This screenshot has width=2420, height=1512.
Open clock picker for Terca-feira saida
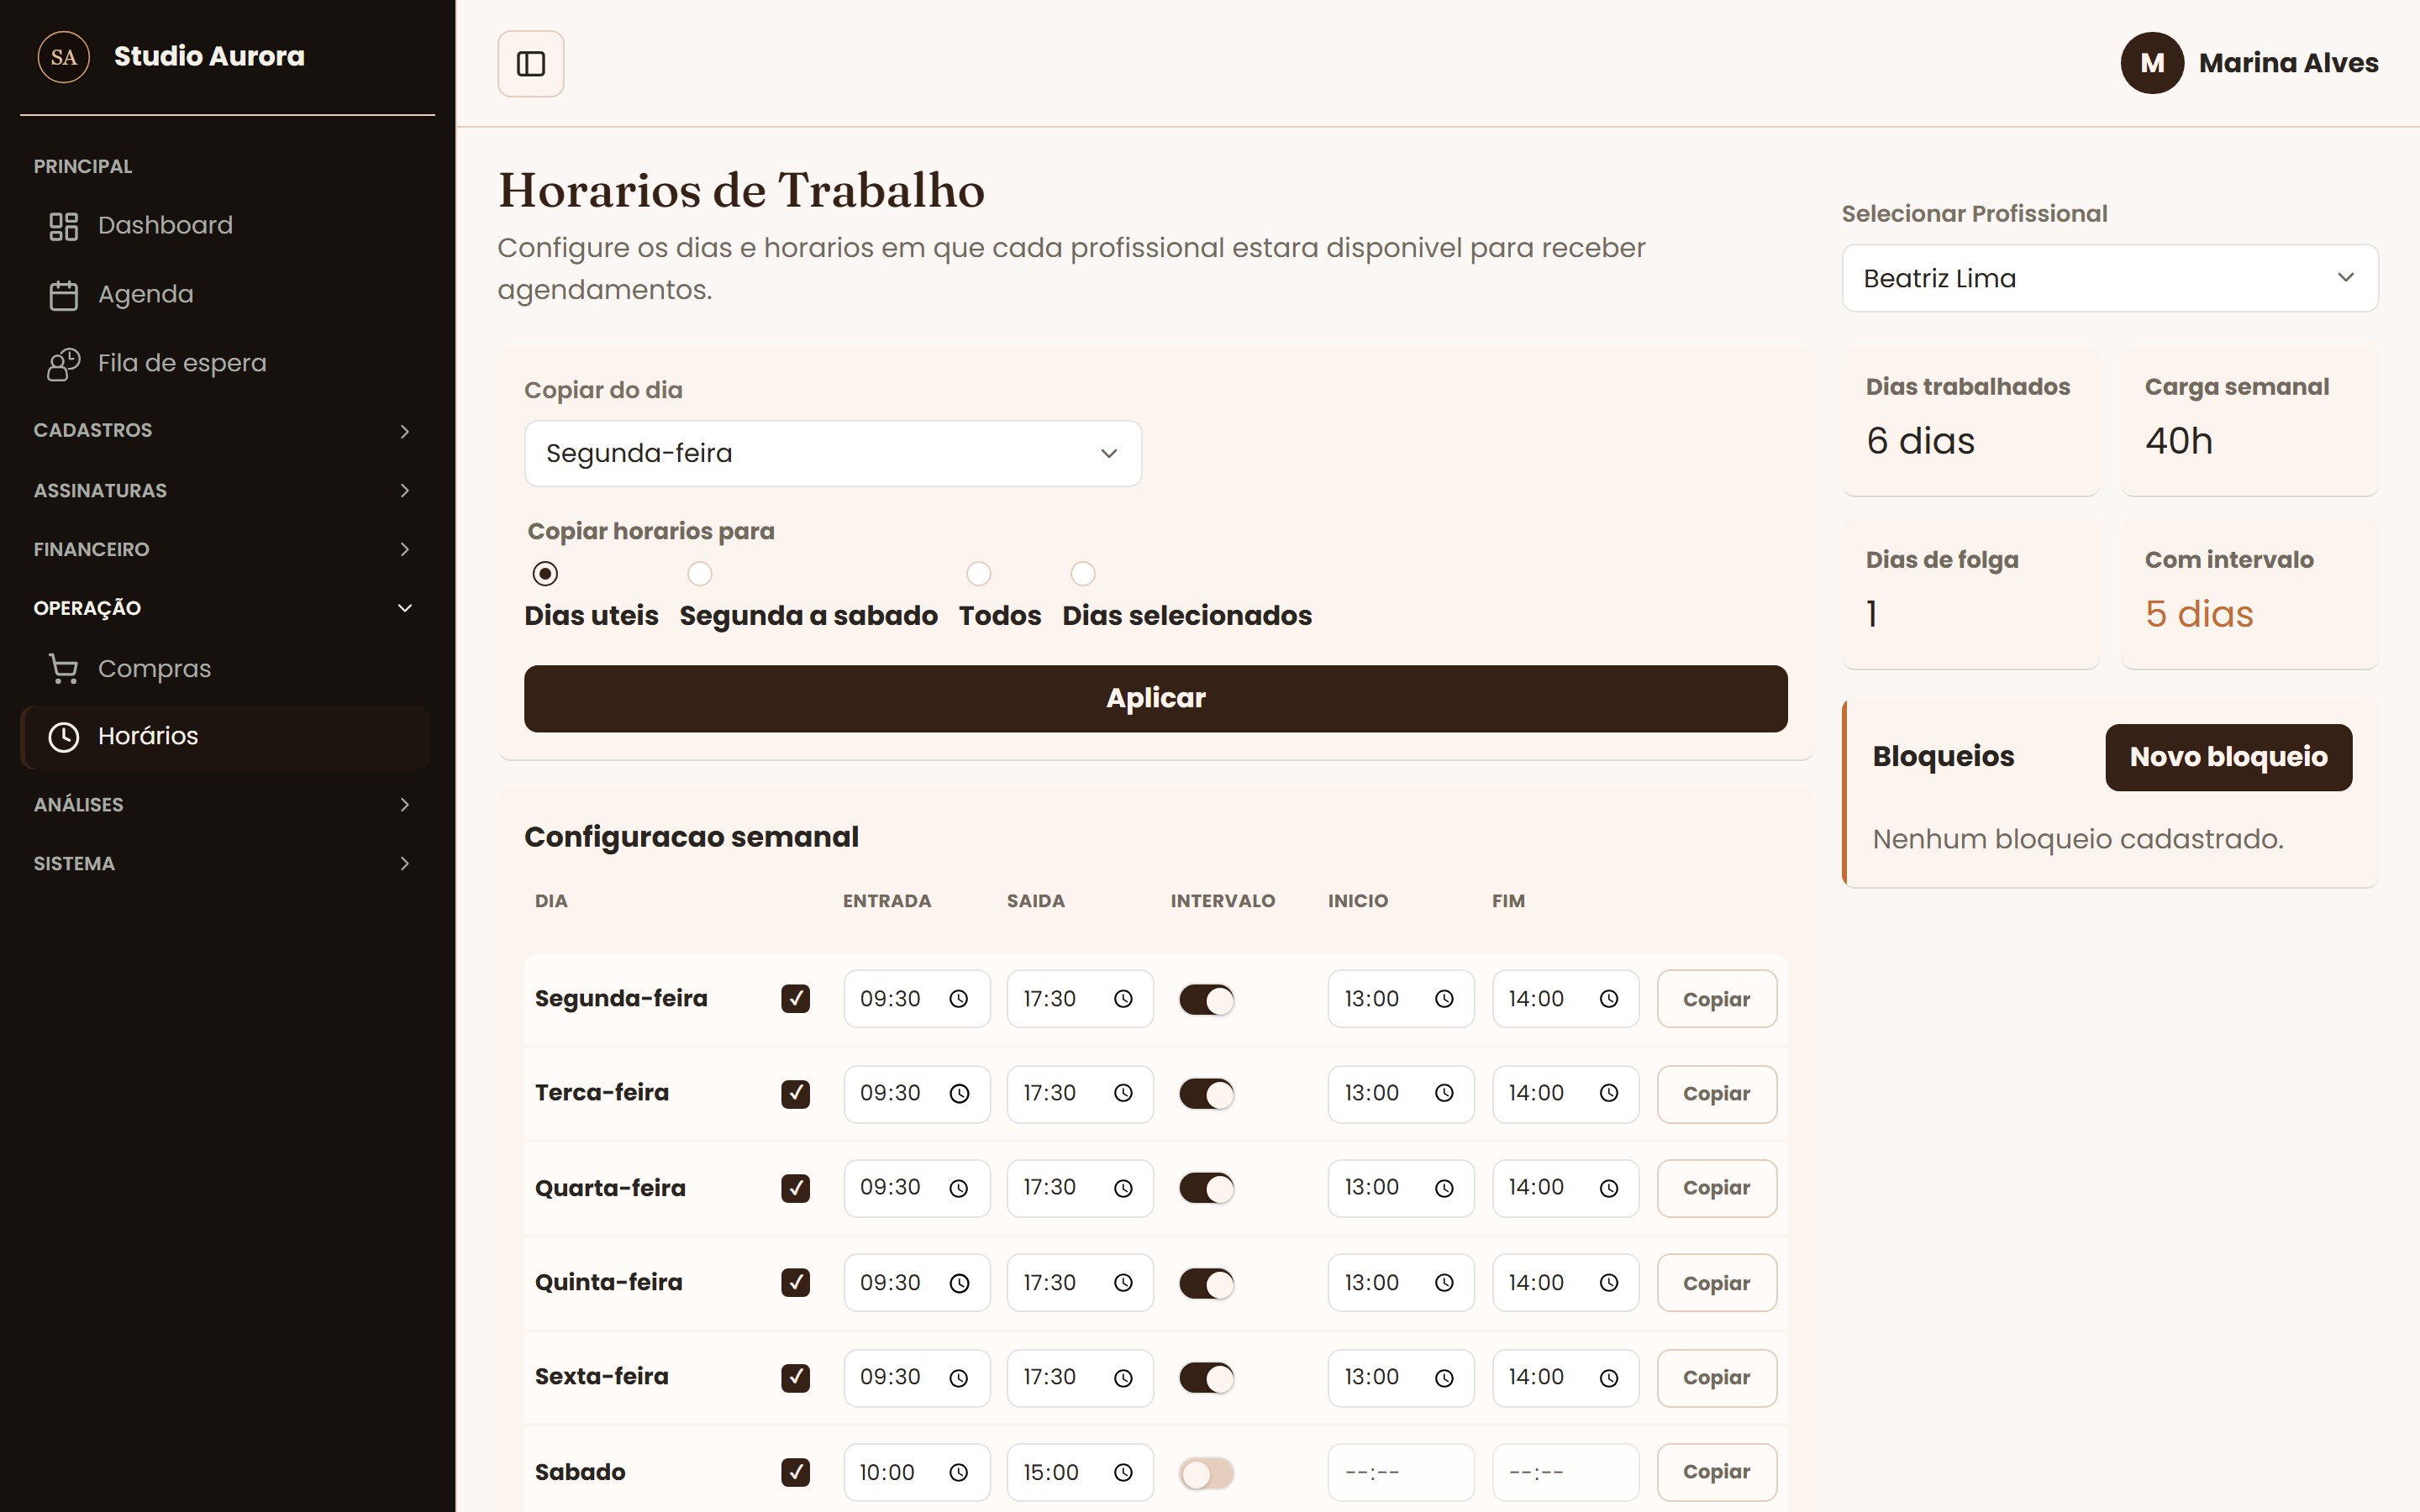(x=1123, y=1094)
